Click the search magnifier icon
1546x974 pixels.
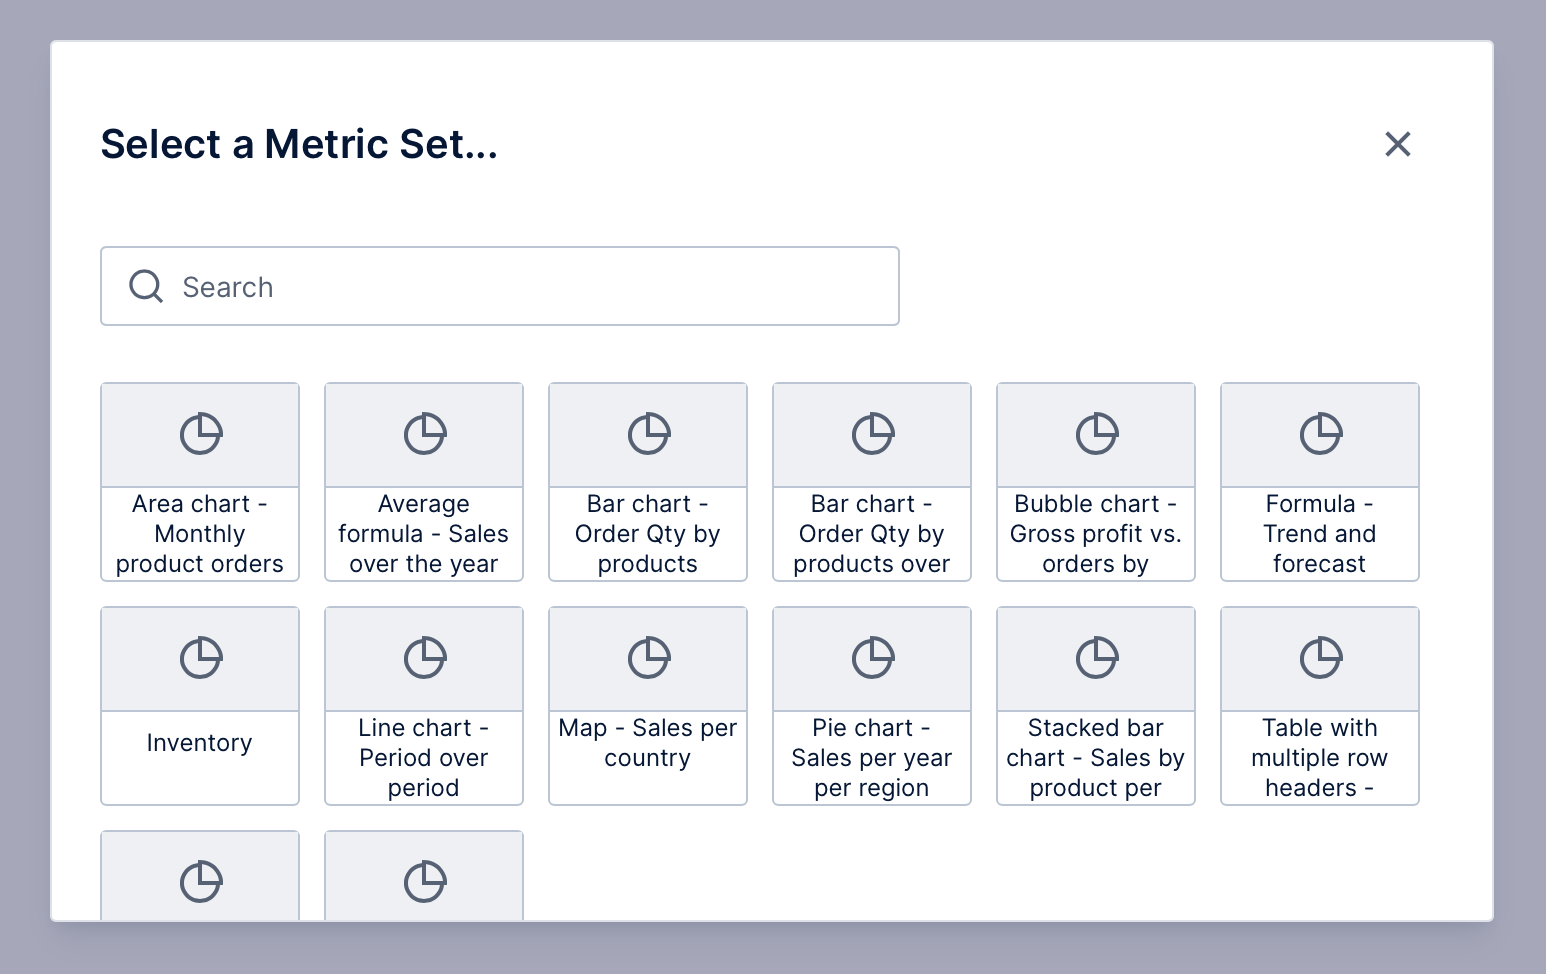click(146, 286)
